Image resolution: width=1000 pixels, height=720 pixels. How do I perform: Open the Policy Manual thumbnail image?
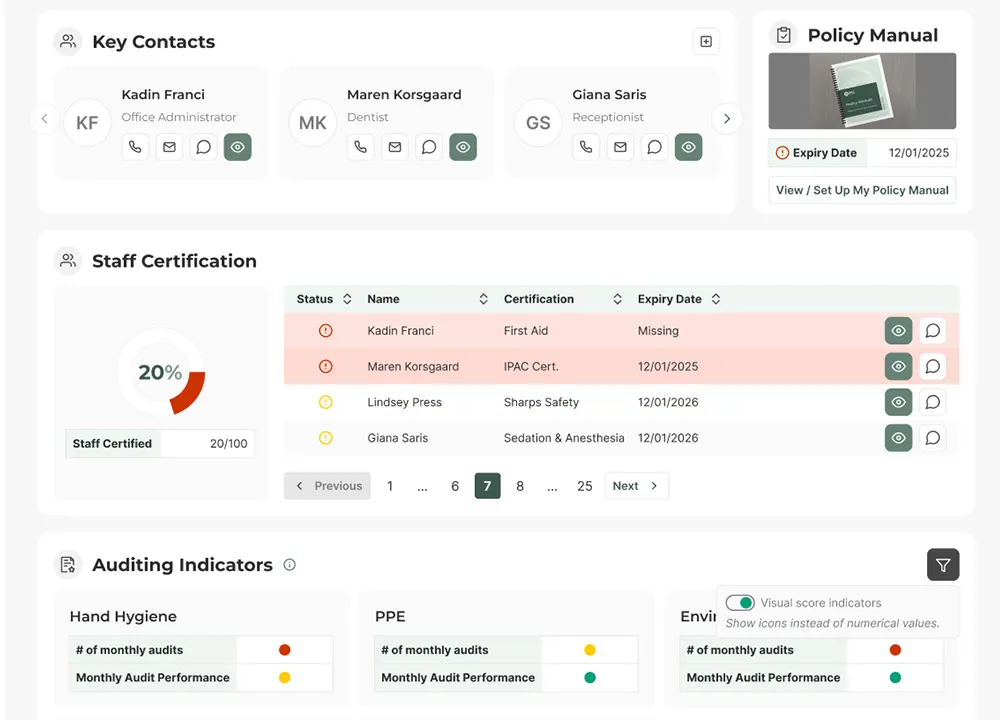pos(862,90)
